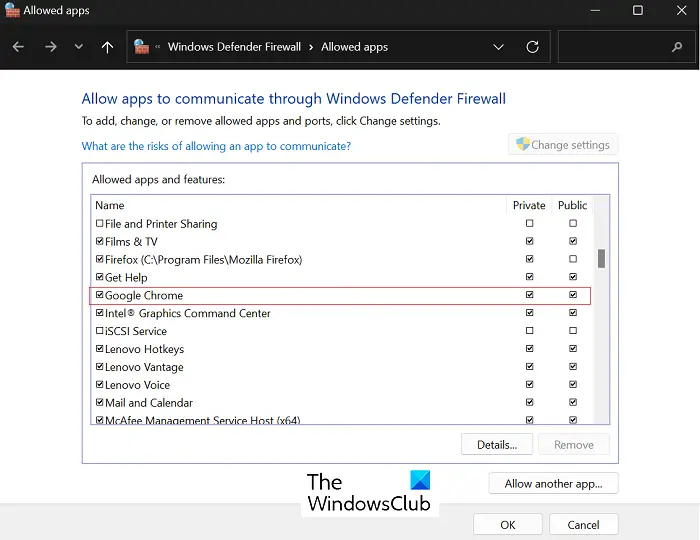Click the Public column header

click(573, 205)
